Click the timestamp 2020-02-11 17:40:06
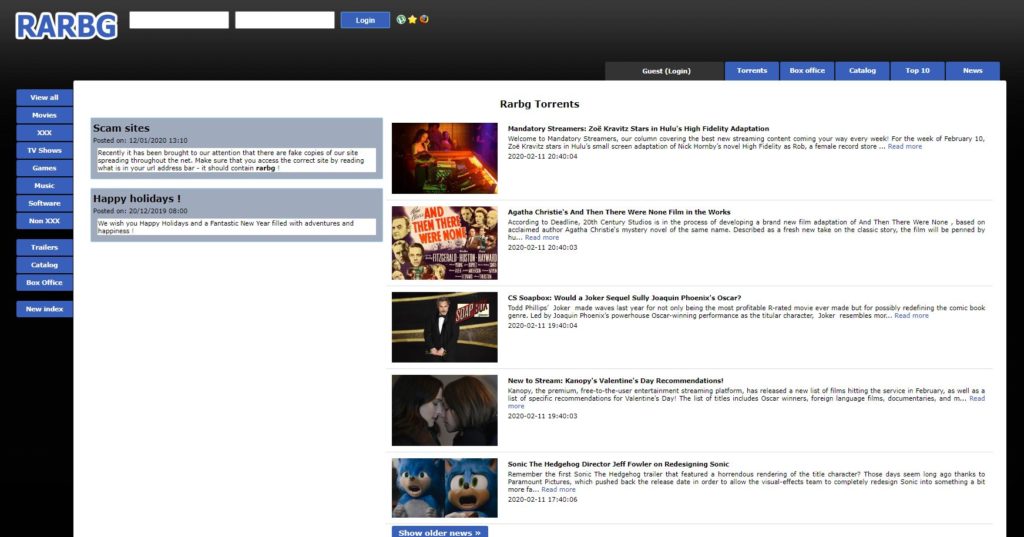Image resolution: width=1024 pixels, height=537 pixels. [542, 500]
